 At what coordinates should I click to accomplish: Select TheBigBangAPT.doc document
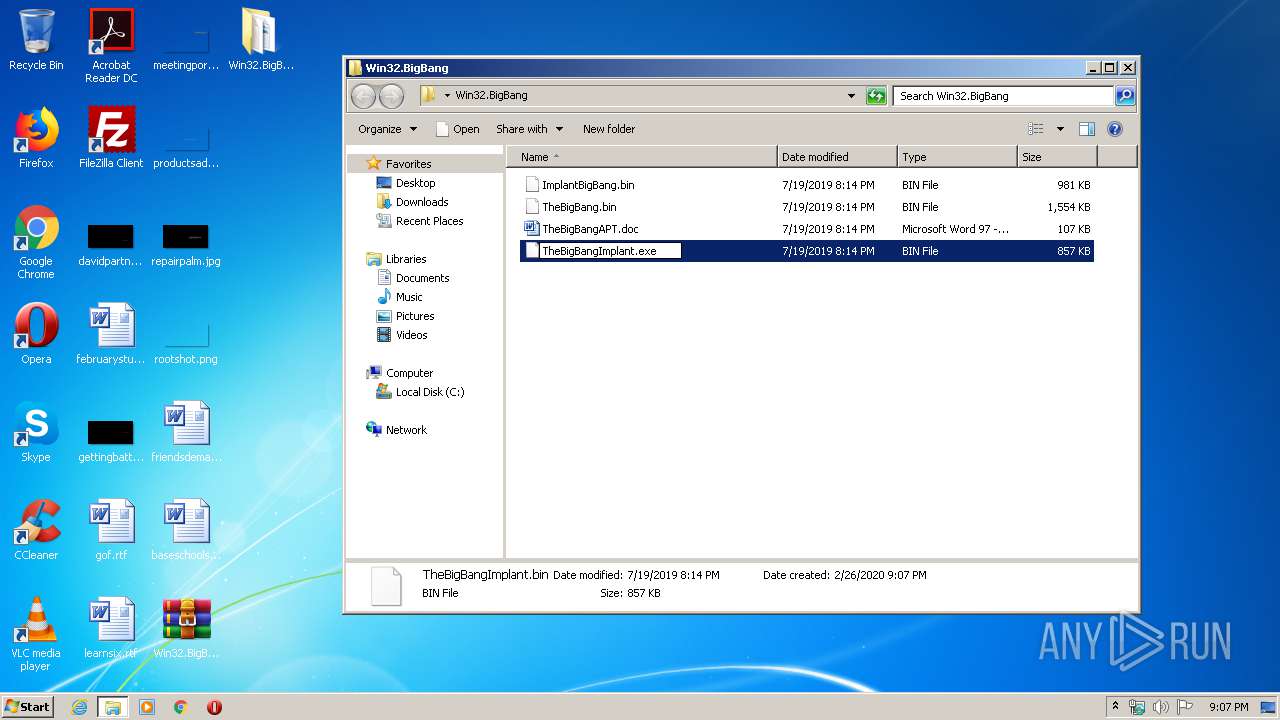tap(807, 229)
